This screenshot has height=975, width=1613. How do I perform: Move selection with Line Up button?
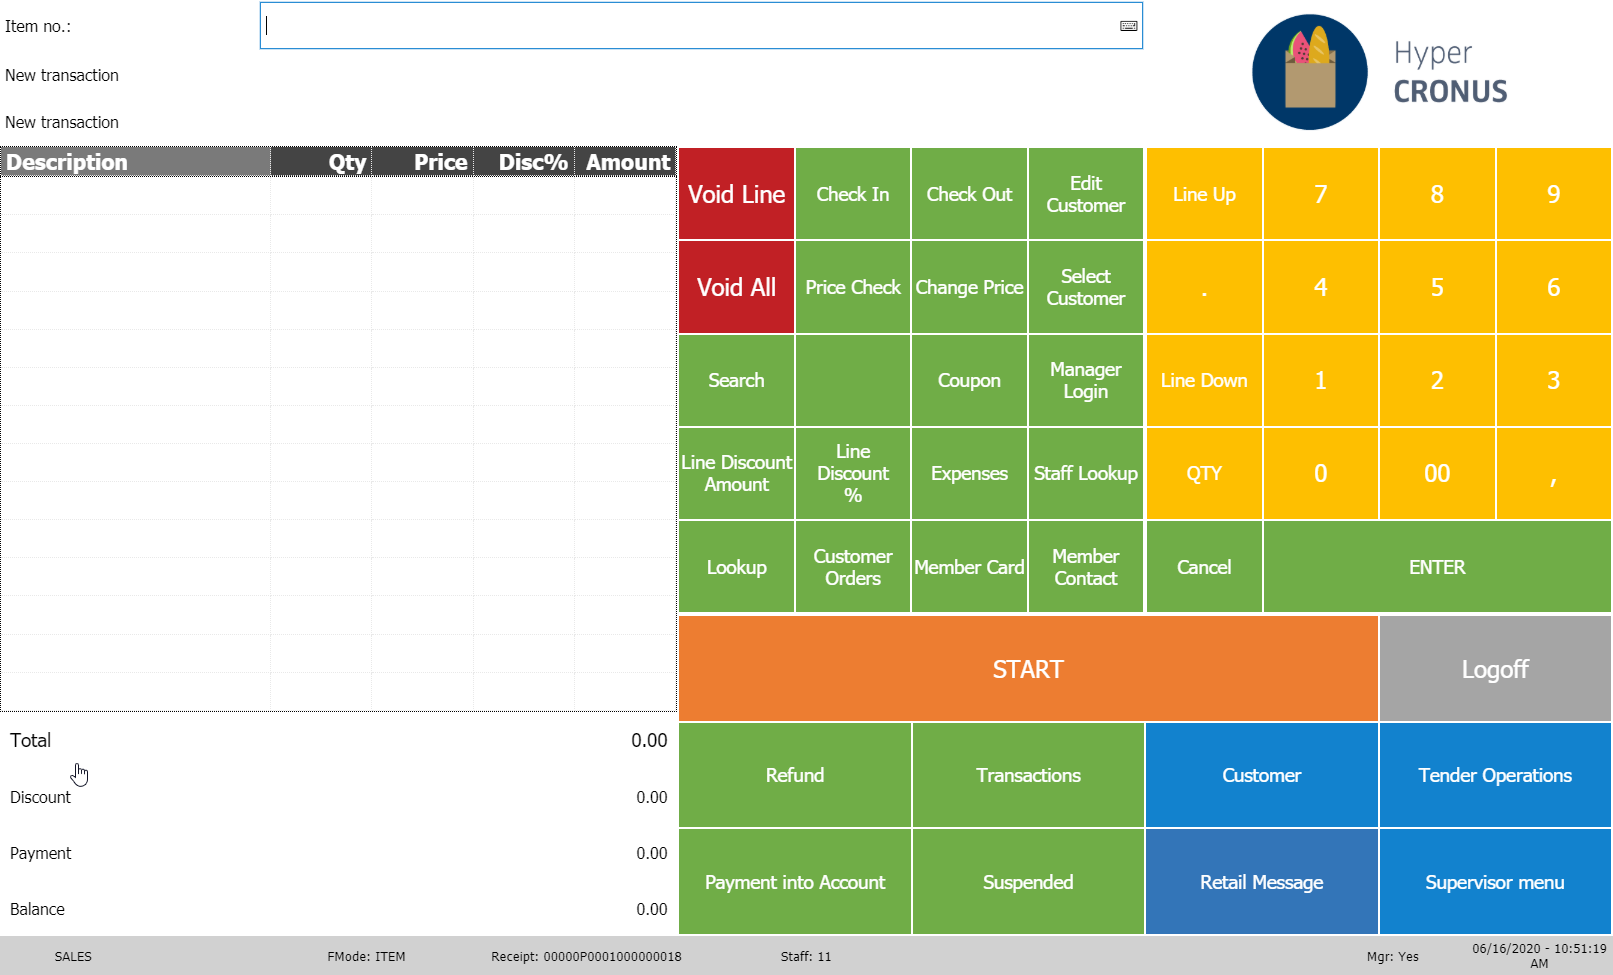1203,194
